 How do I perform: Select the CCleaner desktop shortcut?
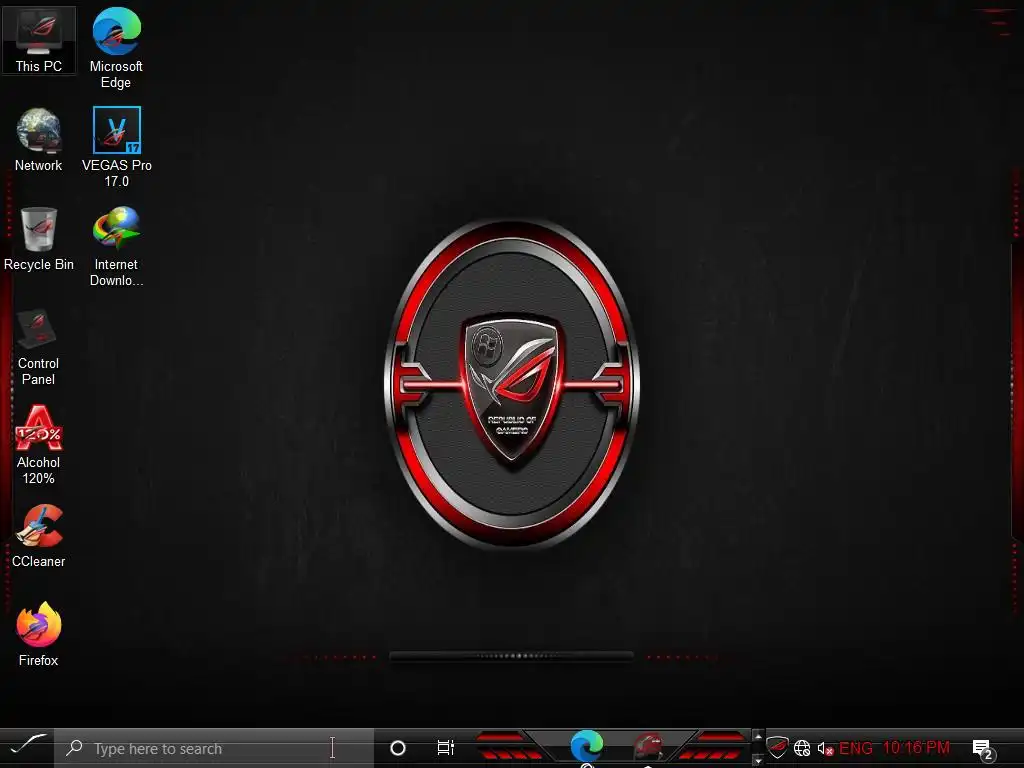39,536
